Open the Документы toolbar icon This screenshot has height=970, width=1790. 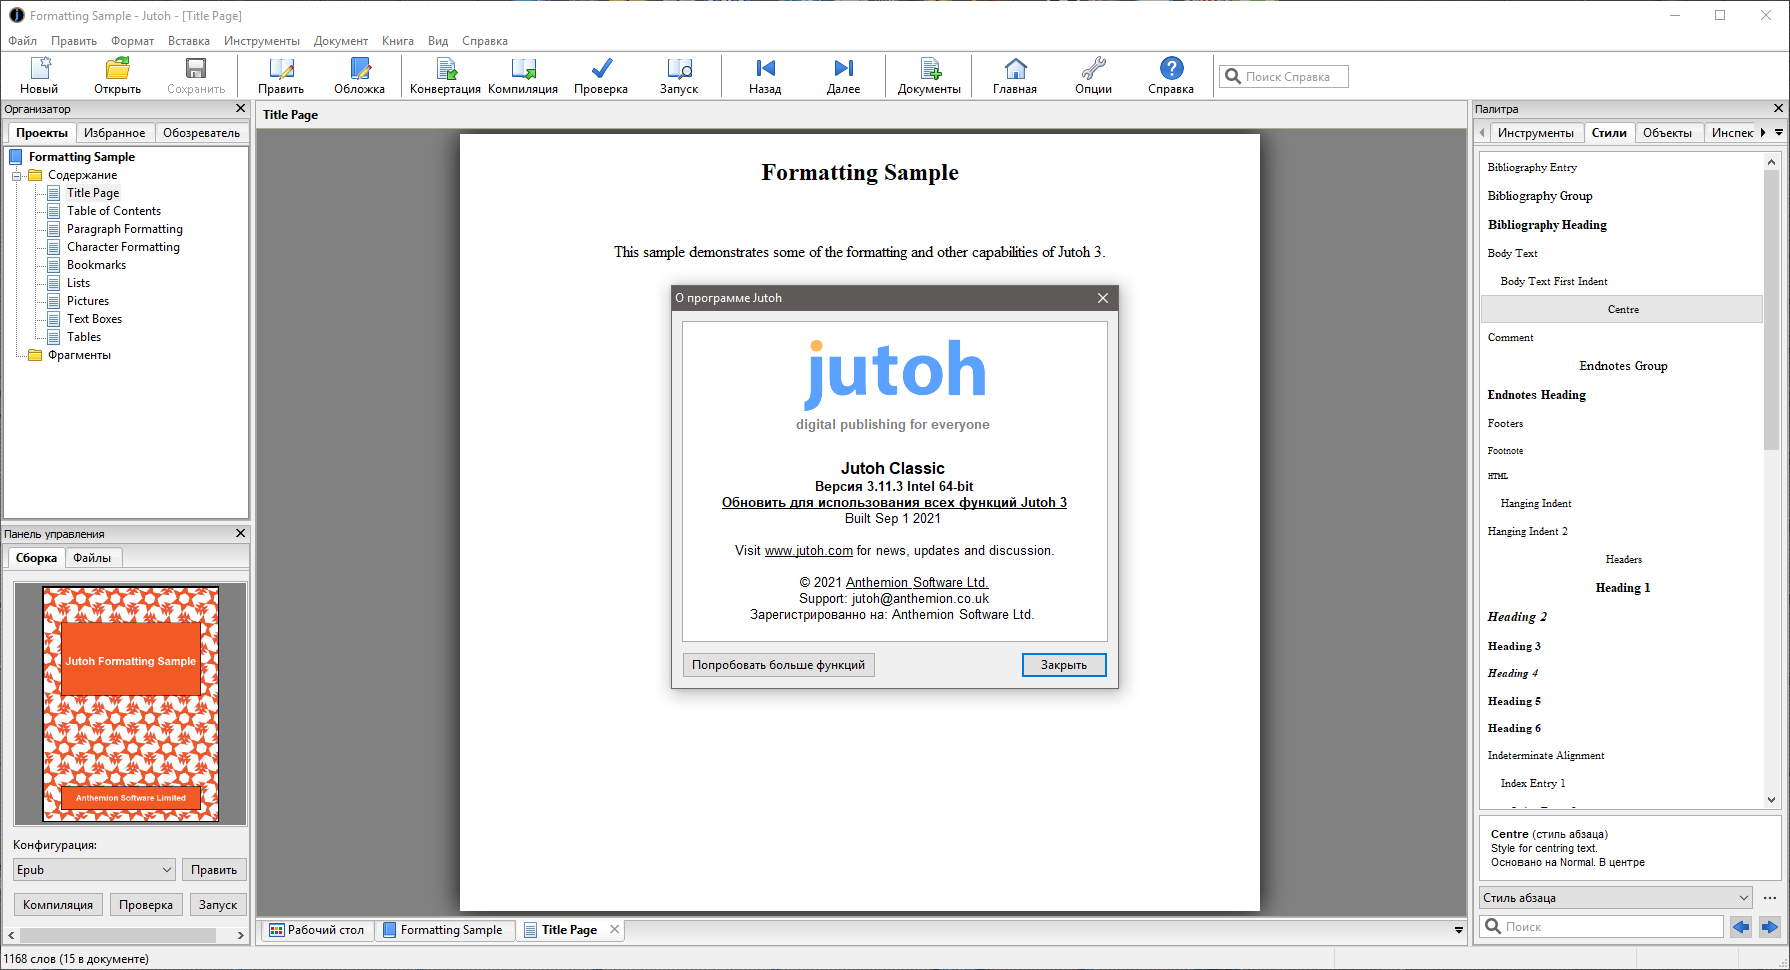tap(929, 70)
